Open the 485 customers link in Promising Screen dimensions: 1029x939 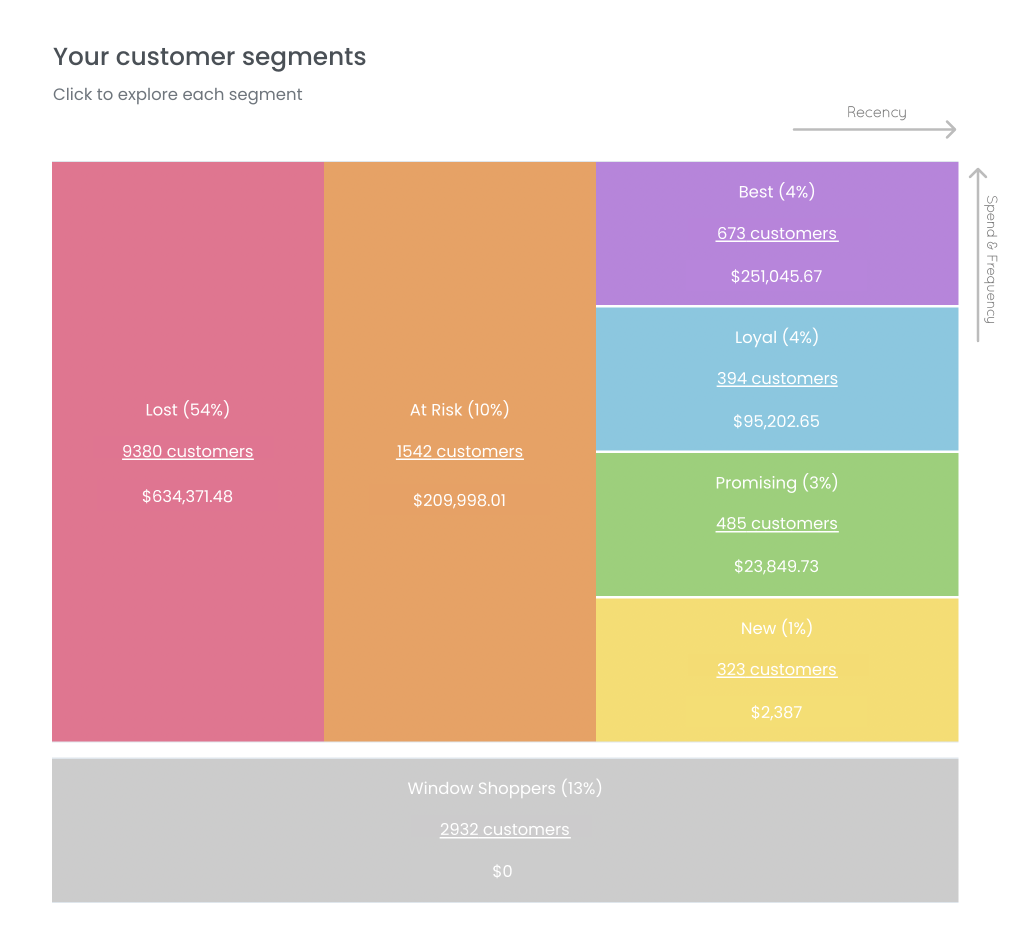777,524
